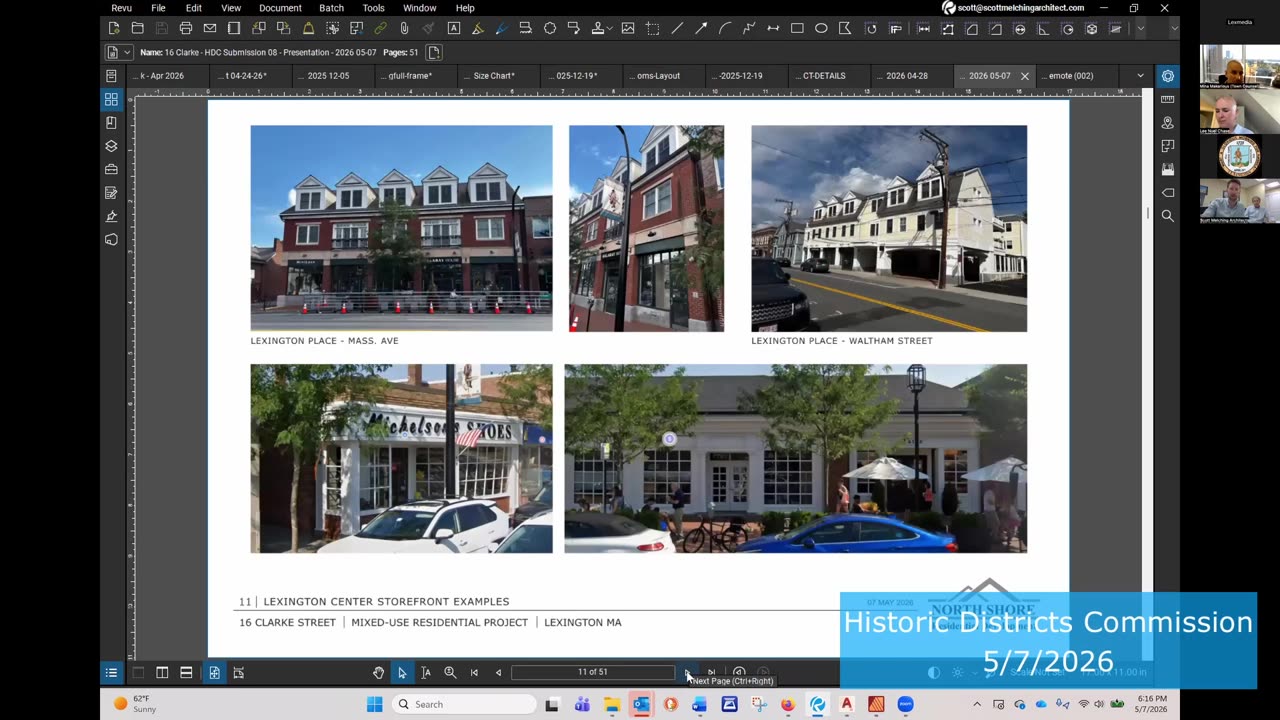This screenshot has width=1280, height=720.
Task: Jump to the last page
Action: pos(711,673)
